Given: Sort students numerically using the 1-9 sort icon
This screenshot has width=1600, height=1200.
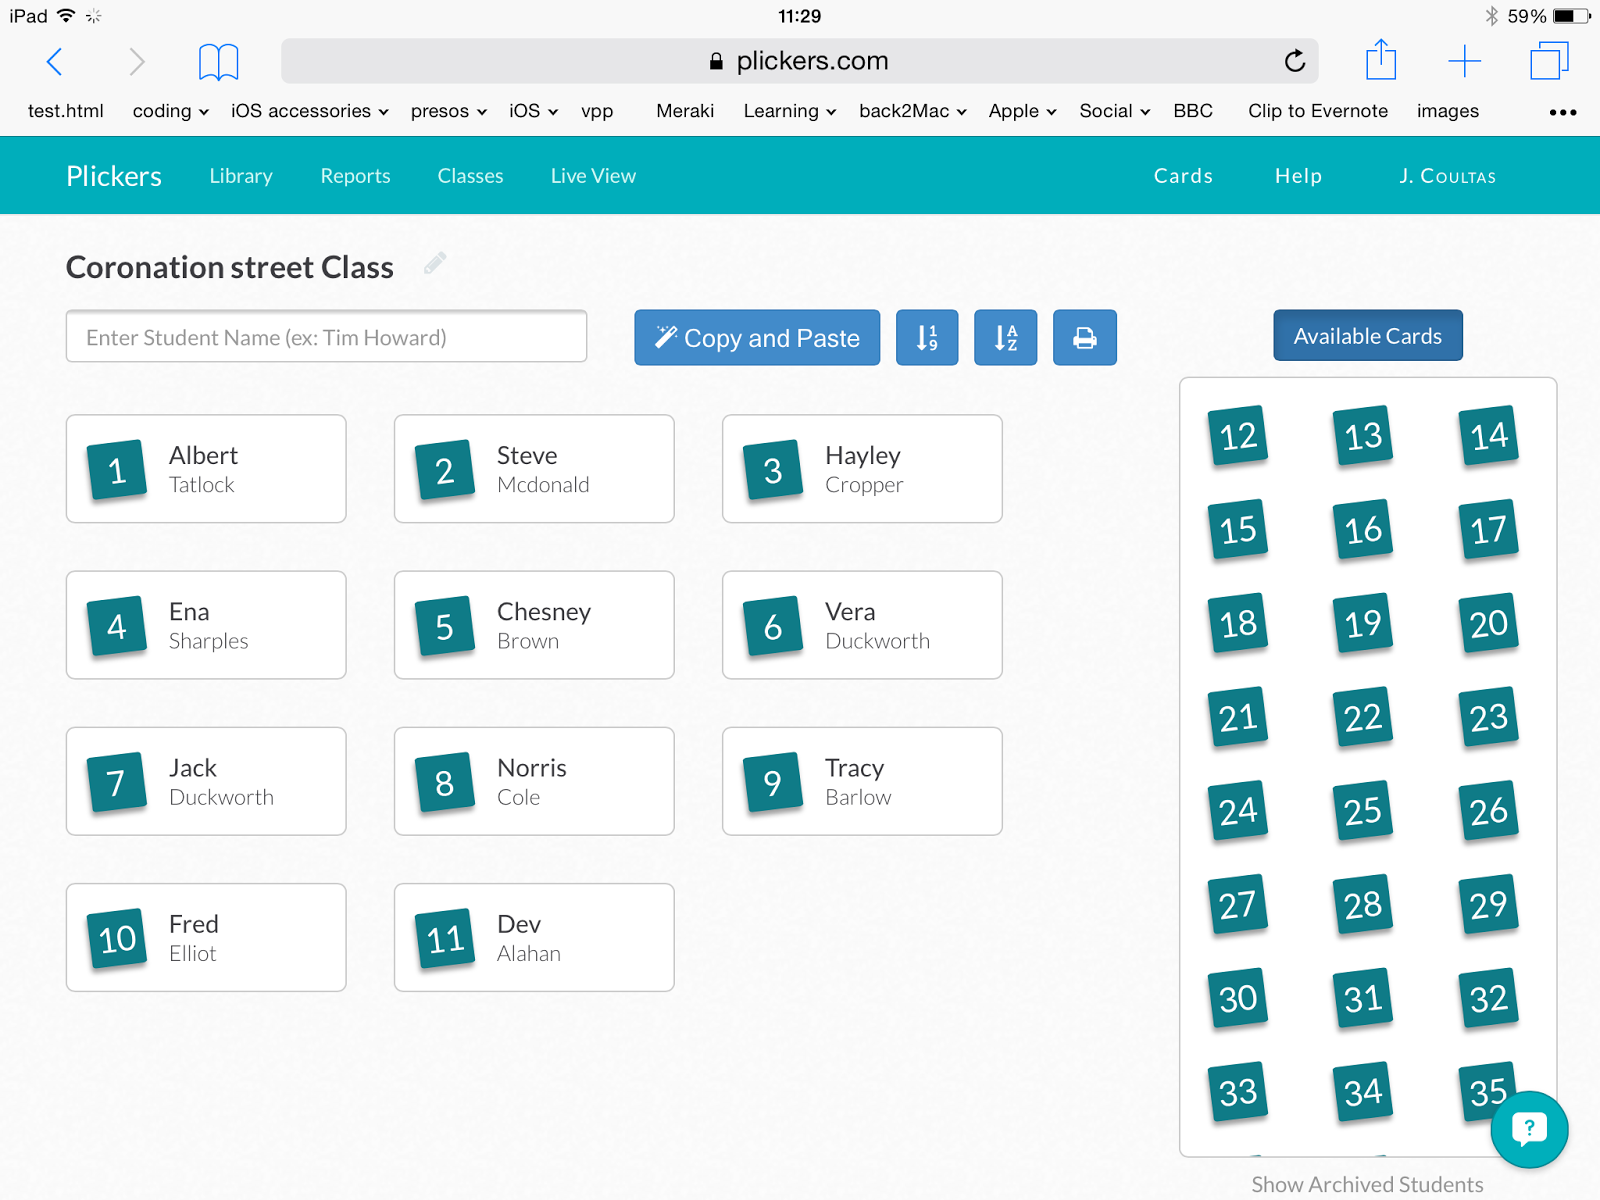Looking at the screenshot, I should pos(926,337).
